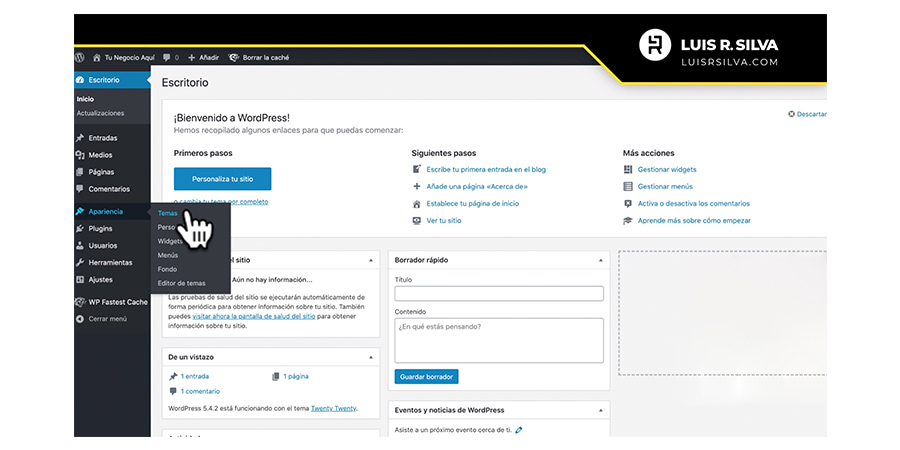Select Temas in Apariencia flyout
The image size is (900, 450).
click(168, 213)
